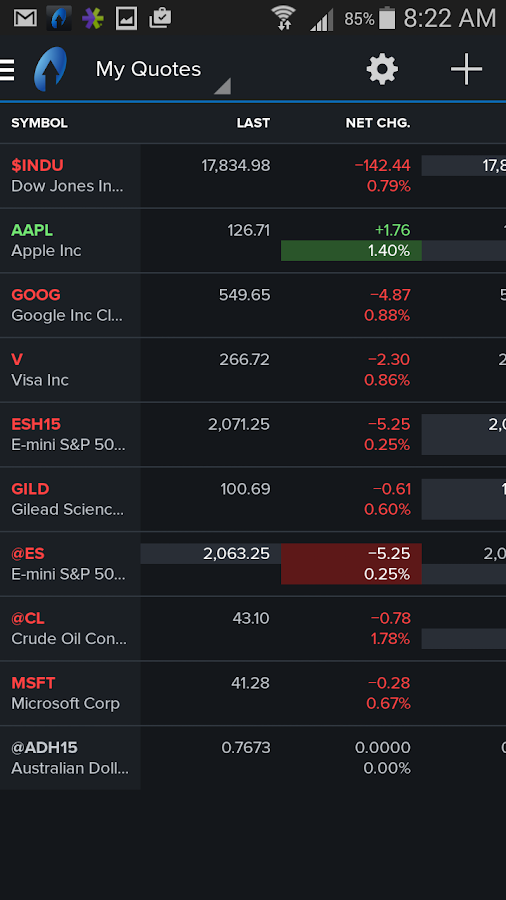Tap @ADH15 last price 0.7673

246,747
